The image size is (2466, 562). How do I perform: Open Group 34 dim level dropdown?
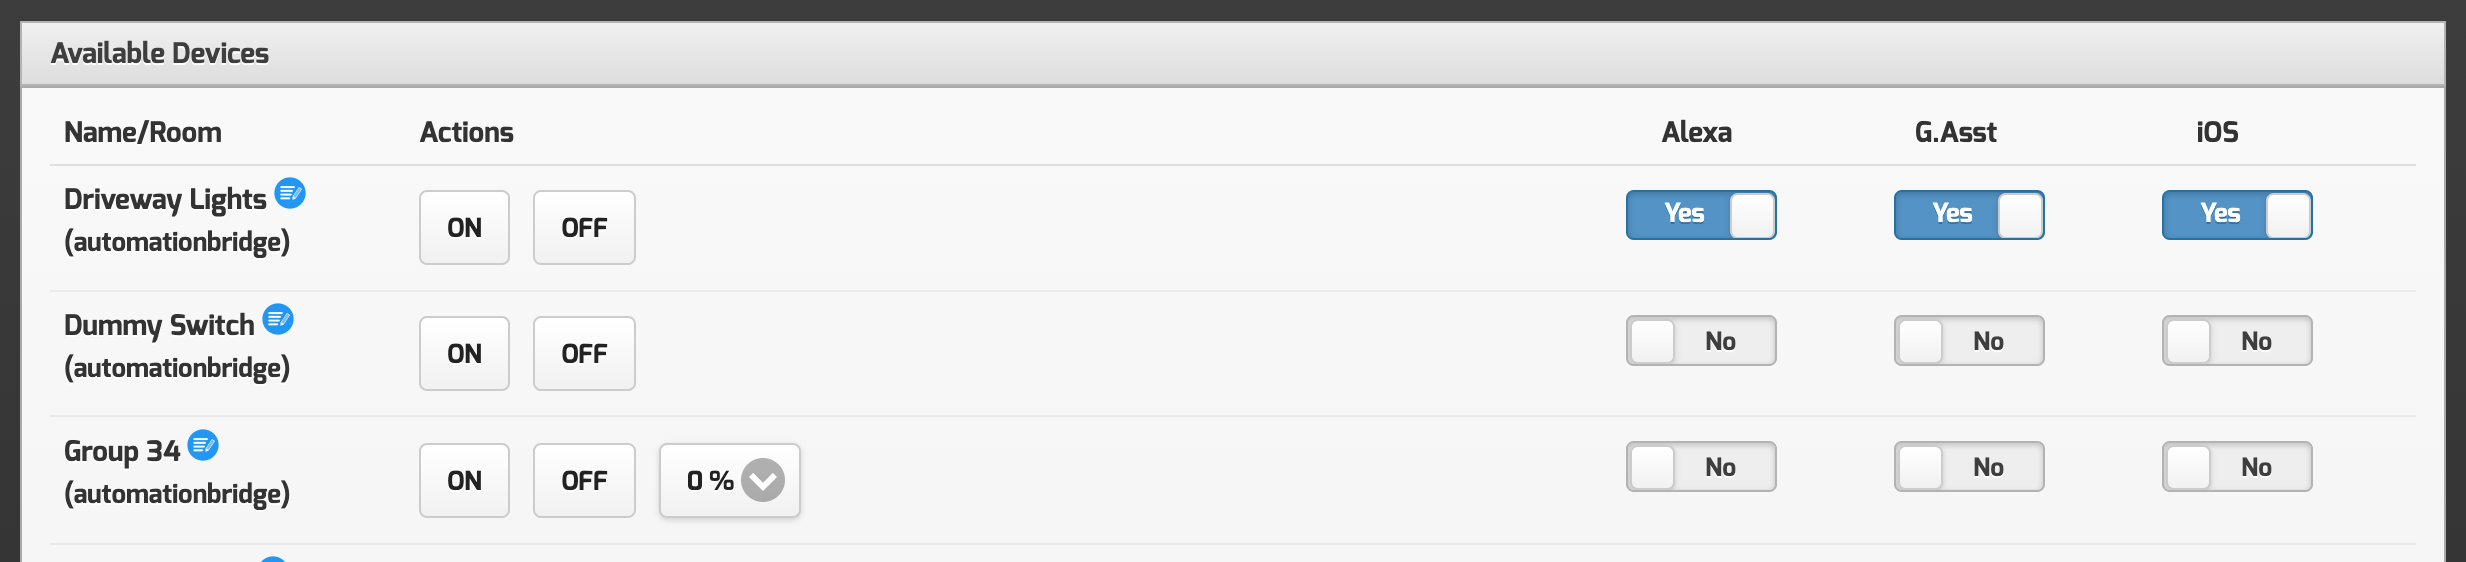click(730, 481)
